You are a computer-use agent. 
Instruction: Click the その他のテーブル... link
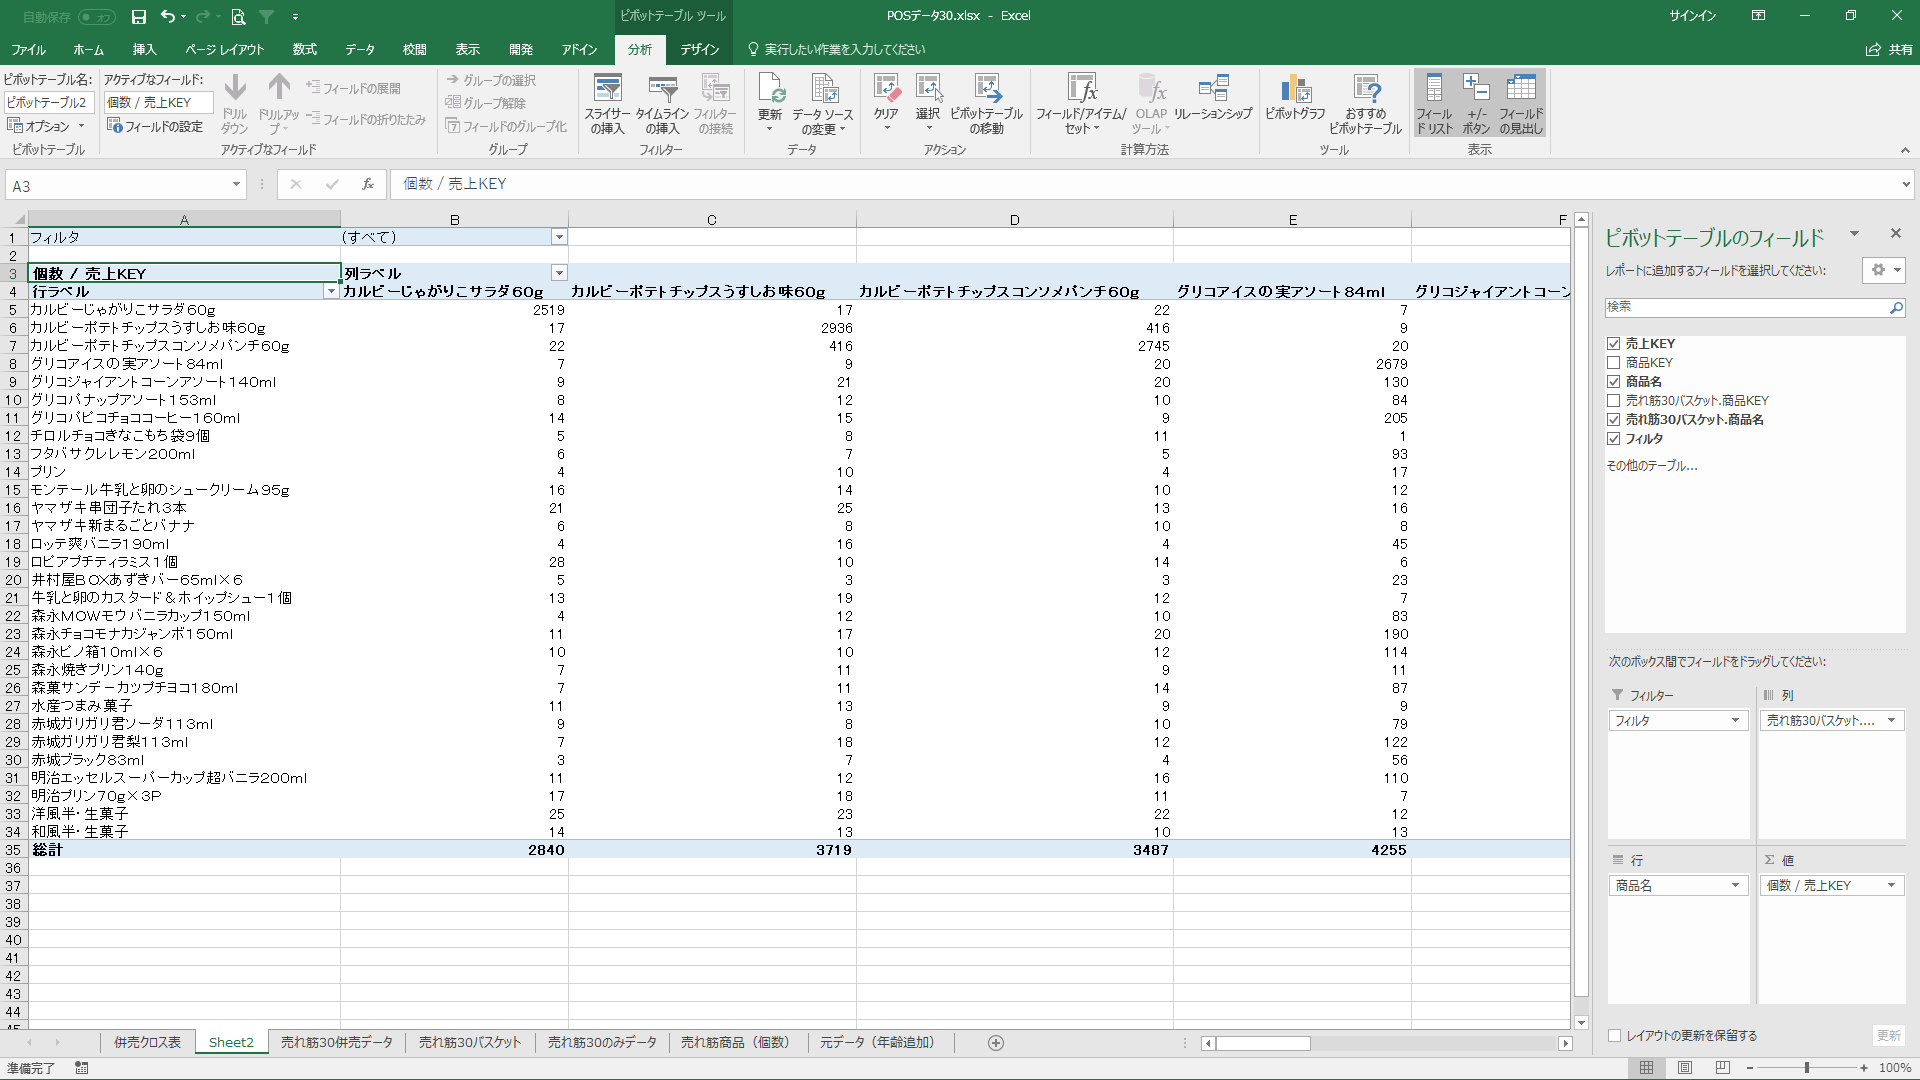pos(1652,466)
